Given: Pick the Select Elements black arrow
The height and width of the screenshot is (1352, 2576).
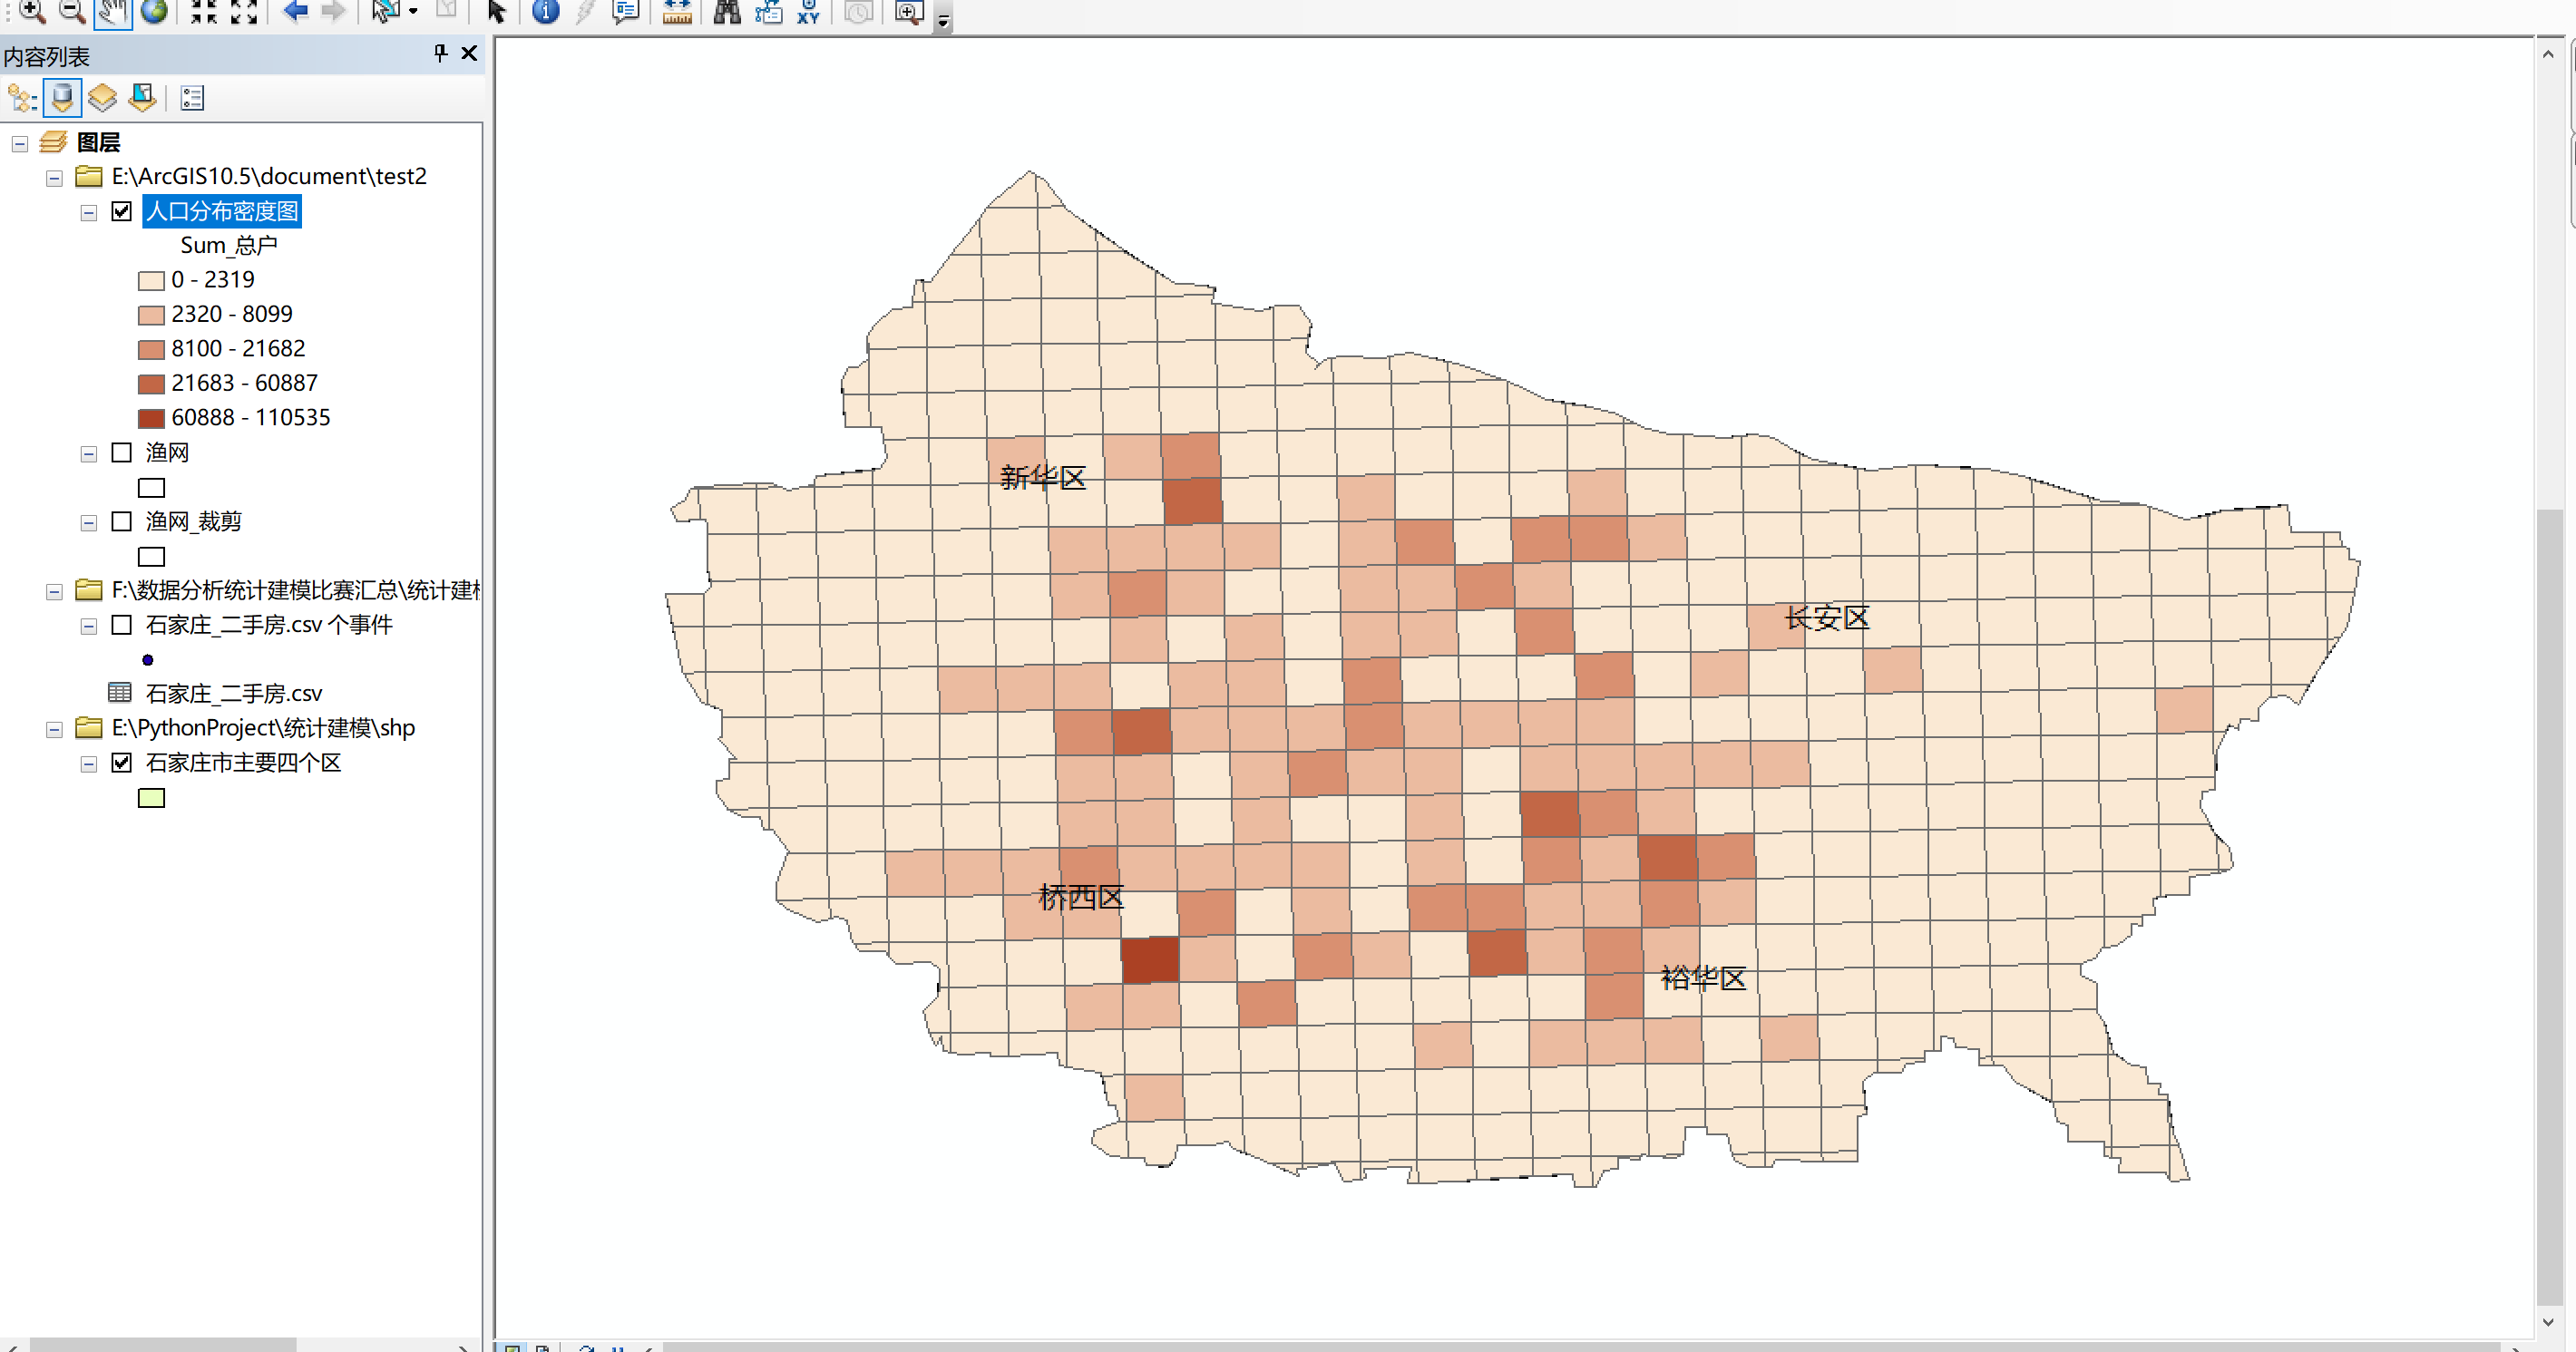Looking at the screenshot, I should click(x=496, y=11).
